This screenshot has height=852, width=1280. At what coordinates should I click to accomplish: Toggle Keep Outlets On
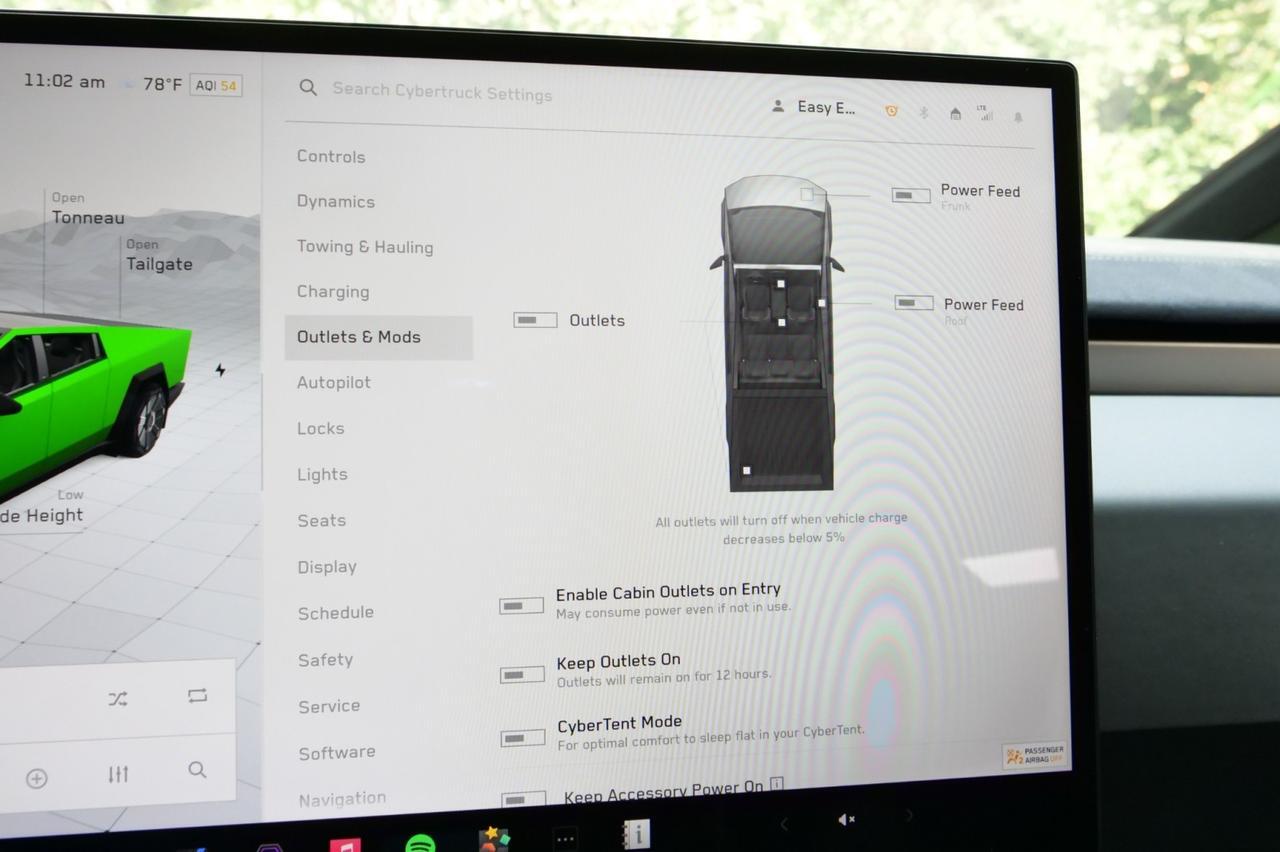click(522, 675)
